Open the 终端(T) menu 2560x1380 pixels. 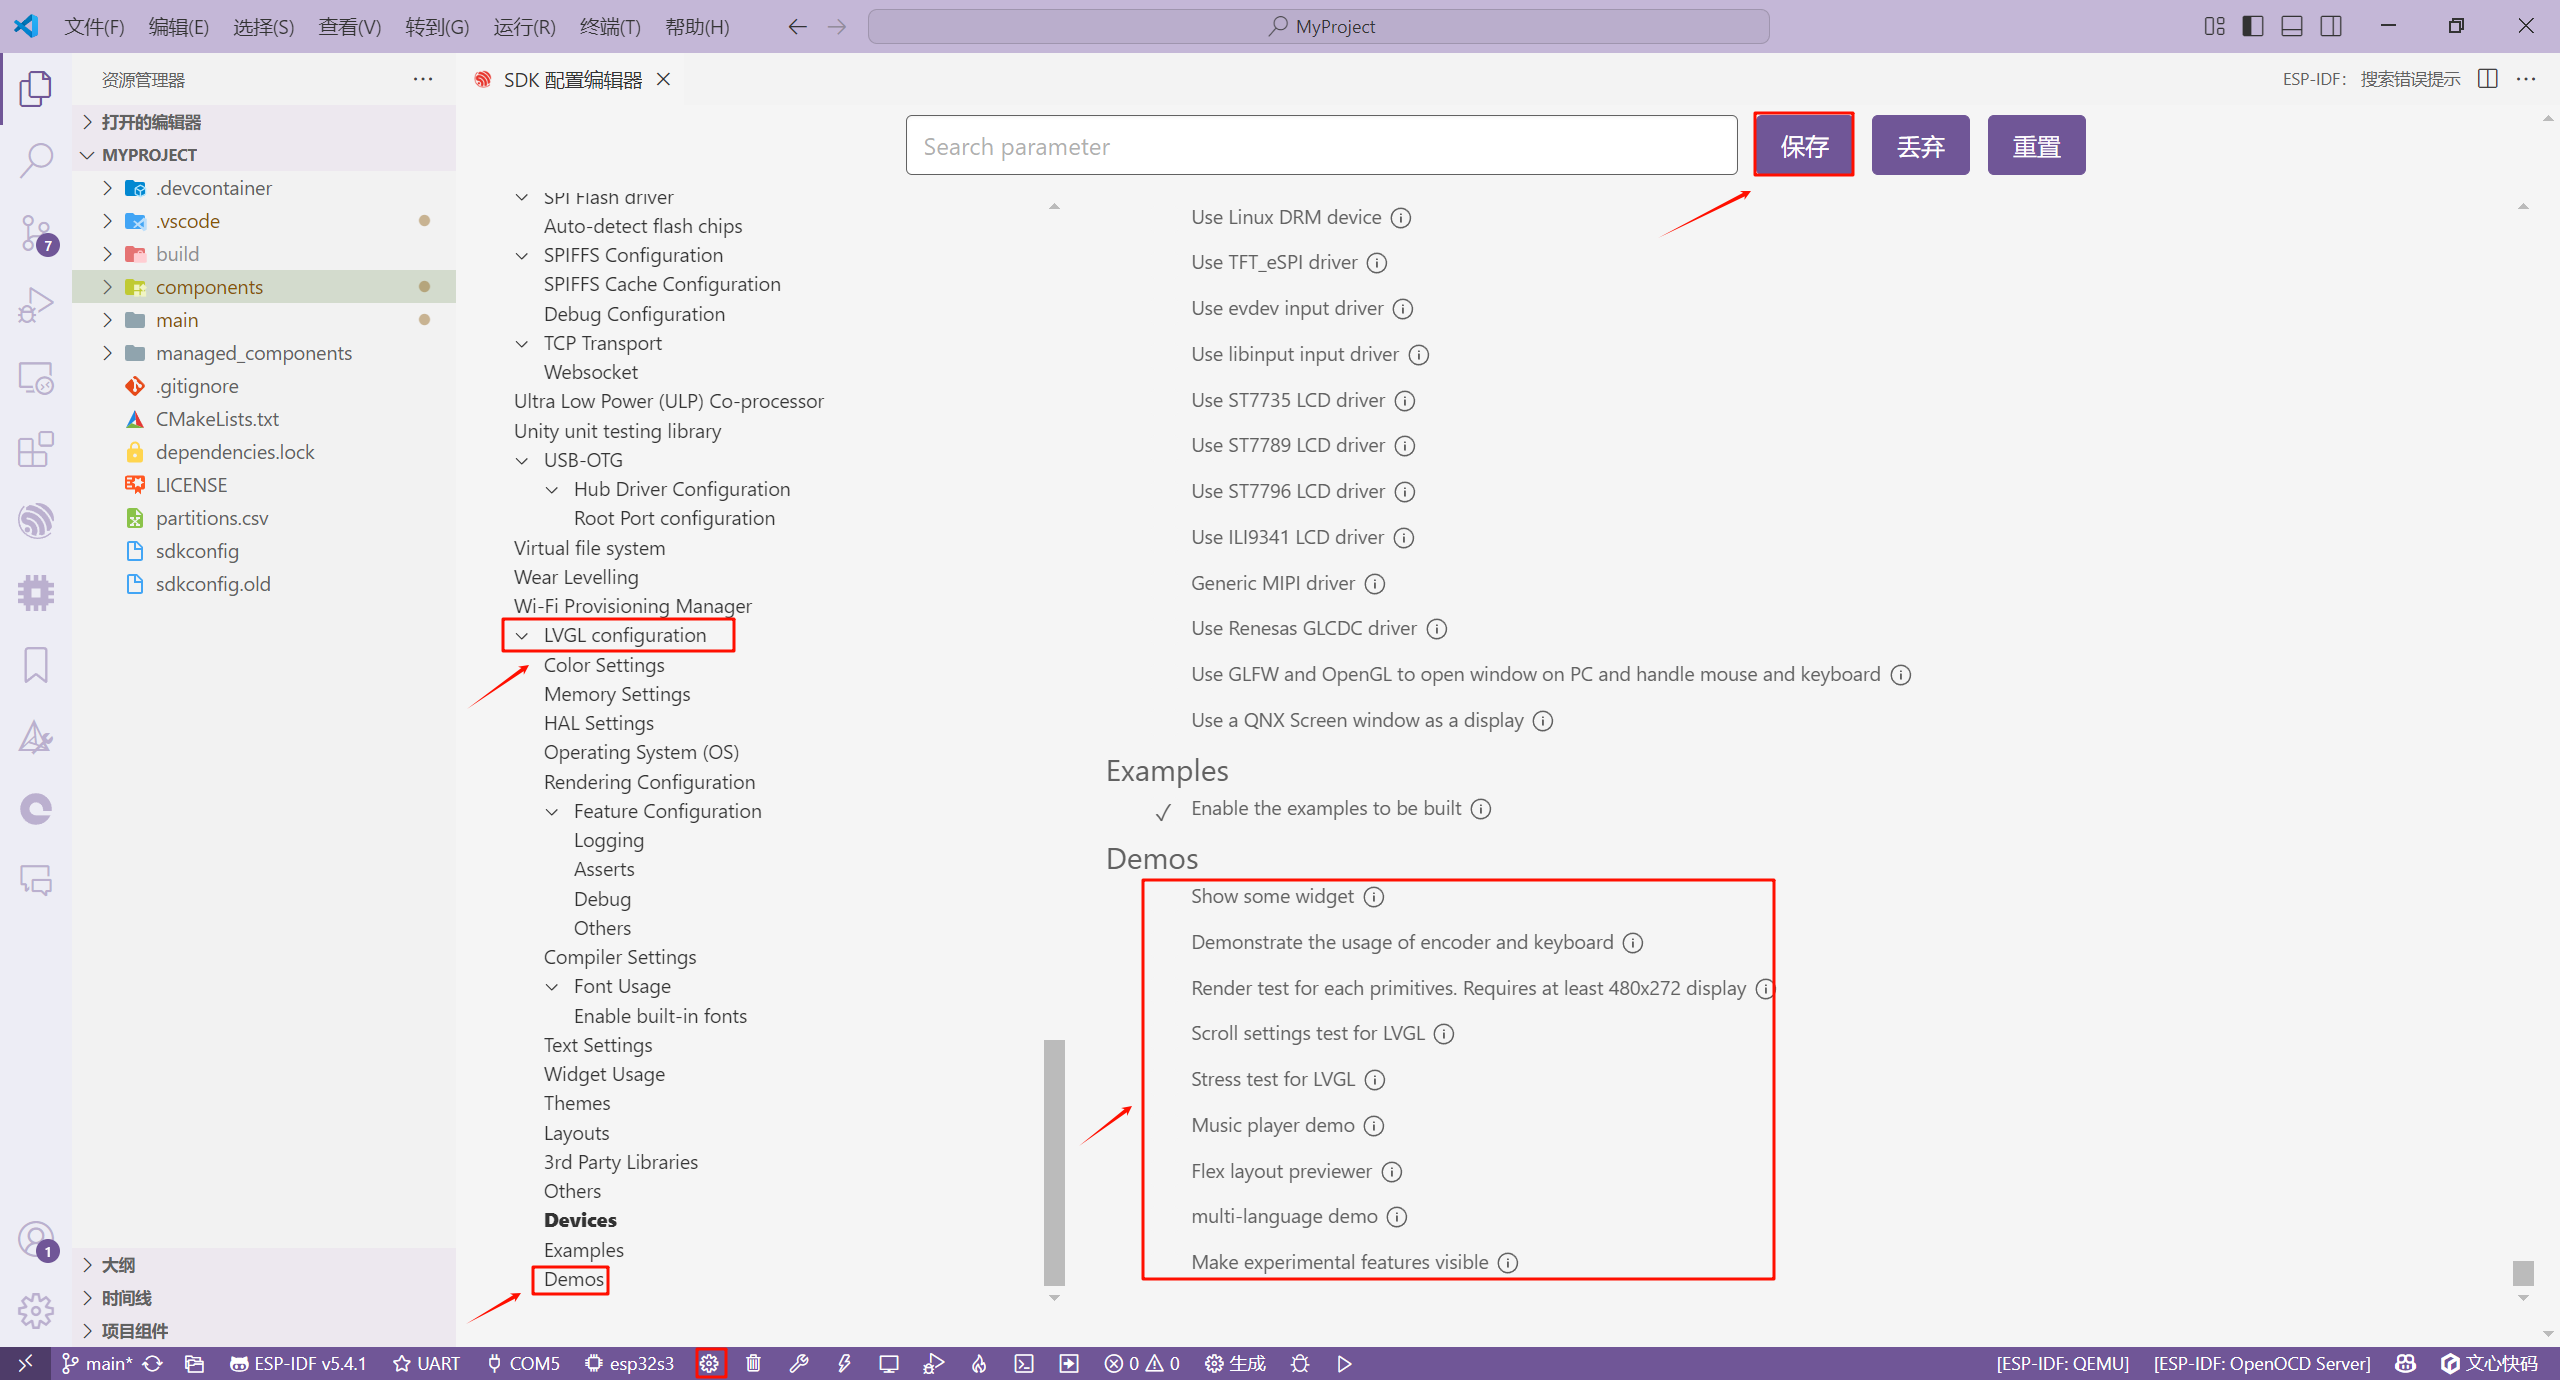[x=610, y=27]
